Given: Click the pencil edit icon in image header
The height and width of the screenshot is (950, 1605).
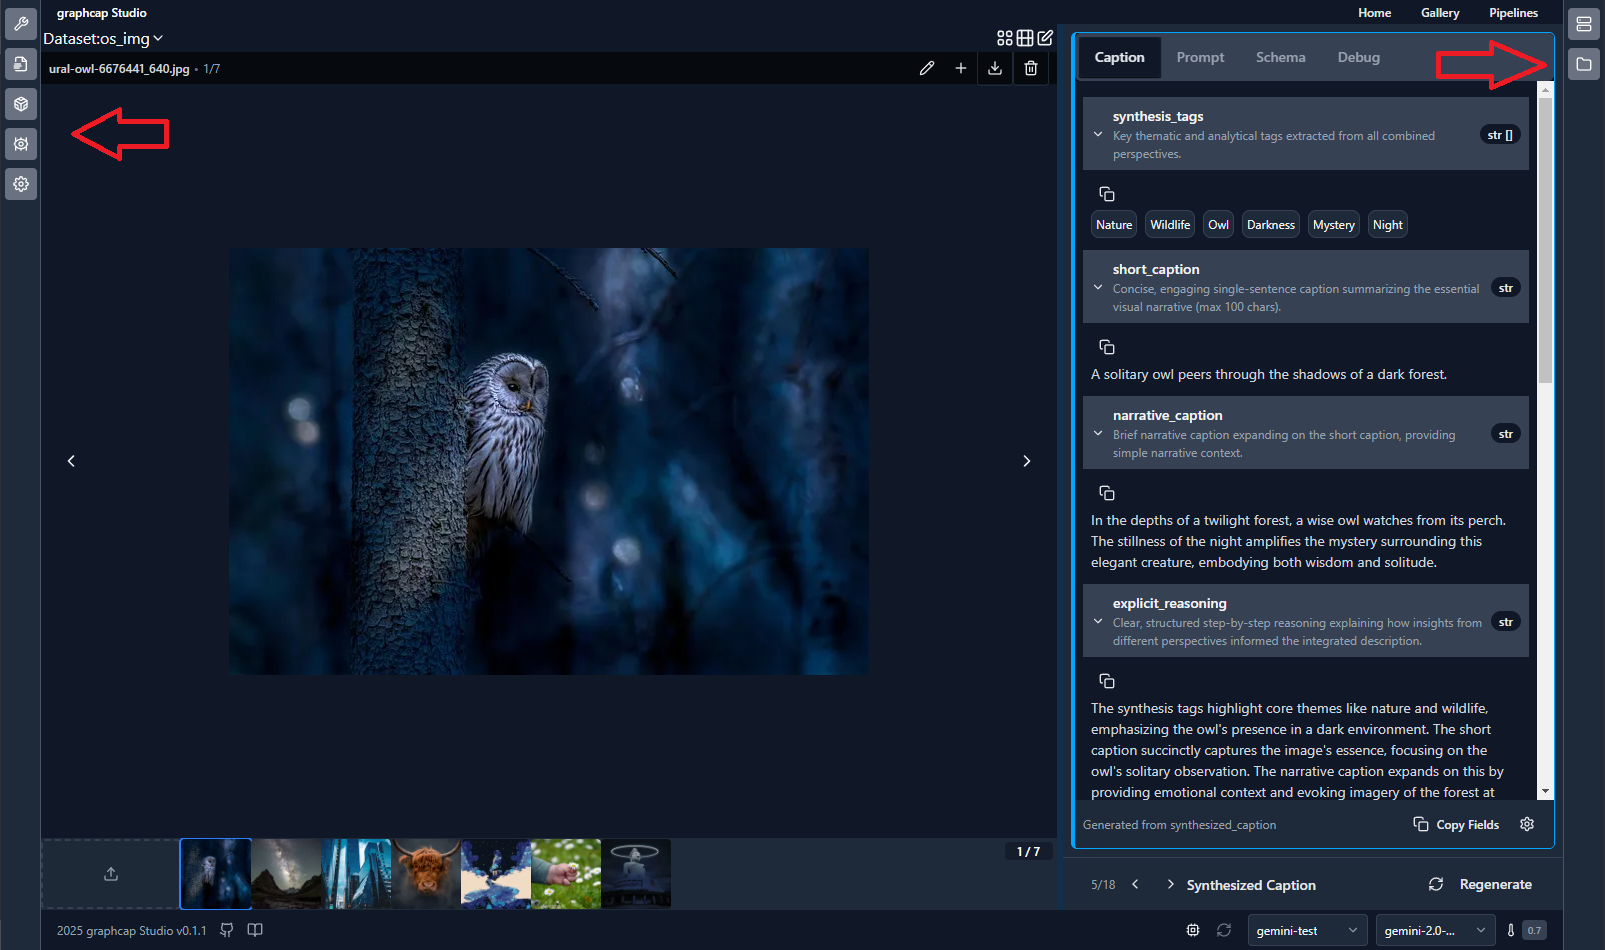Looking at the screenshot, I should coord(927,68).
